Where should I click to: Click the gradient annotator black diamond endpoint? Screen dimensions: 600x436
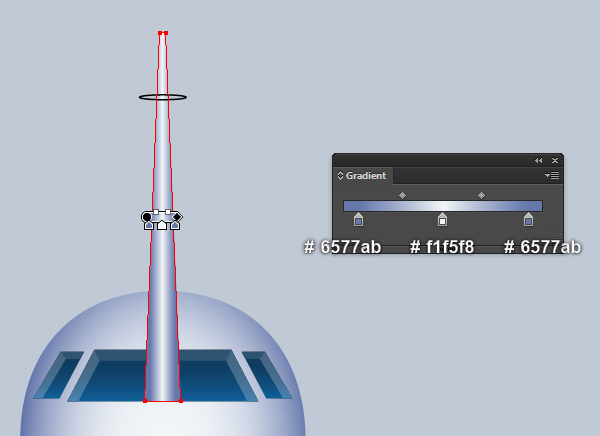(x=177, y=217)
